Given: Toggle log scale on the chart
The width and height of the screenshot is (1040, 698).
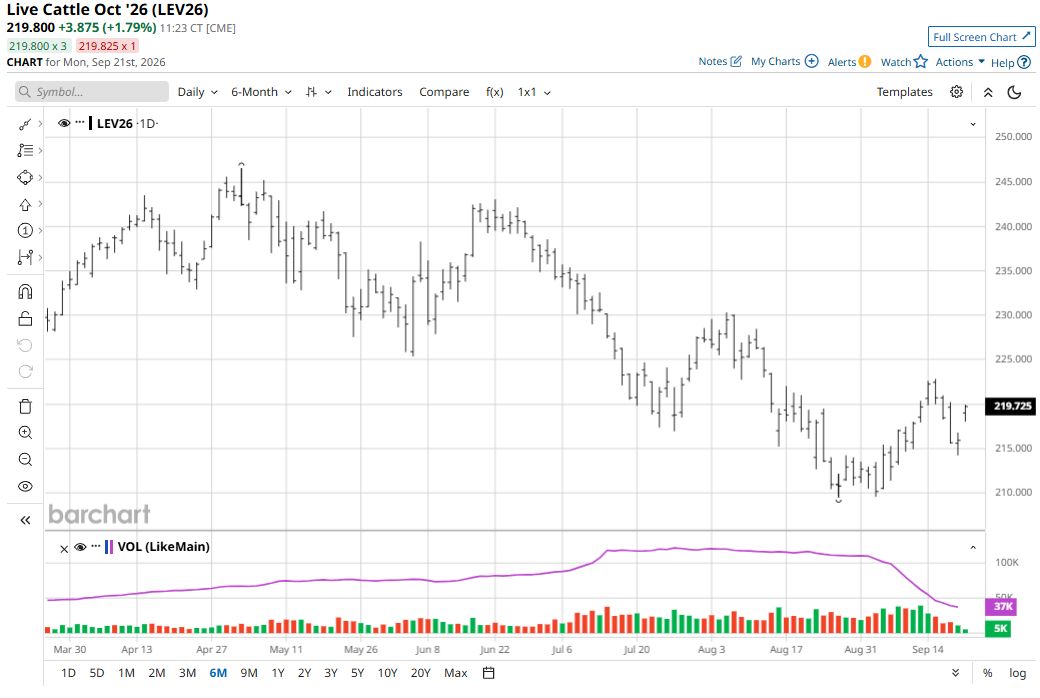Looking at the screenshot, I should (x=1017, y=673).
